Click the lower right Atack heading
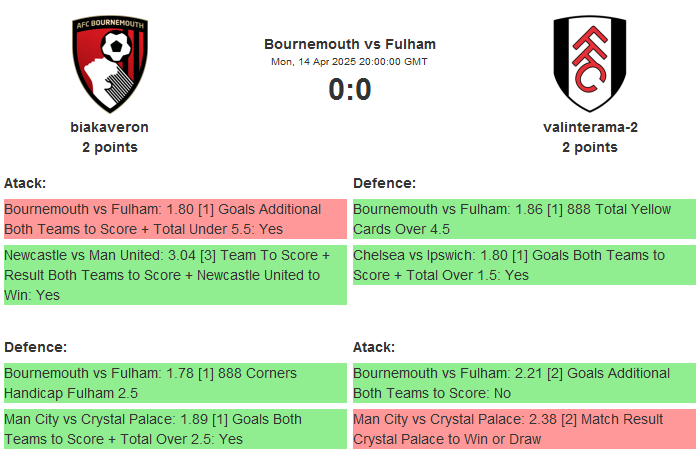Screen dimensions: 700x460 point(374,347)
